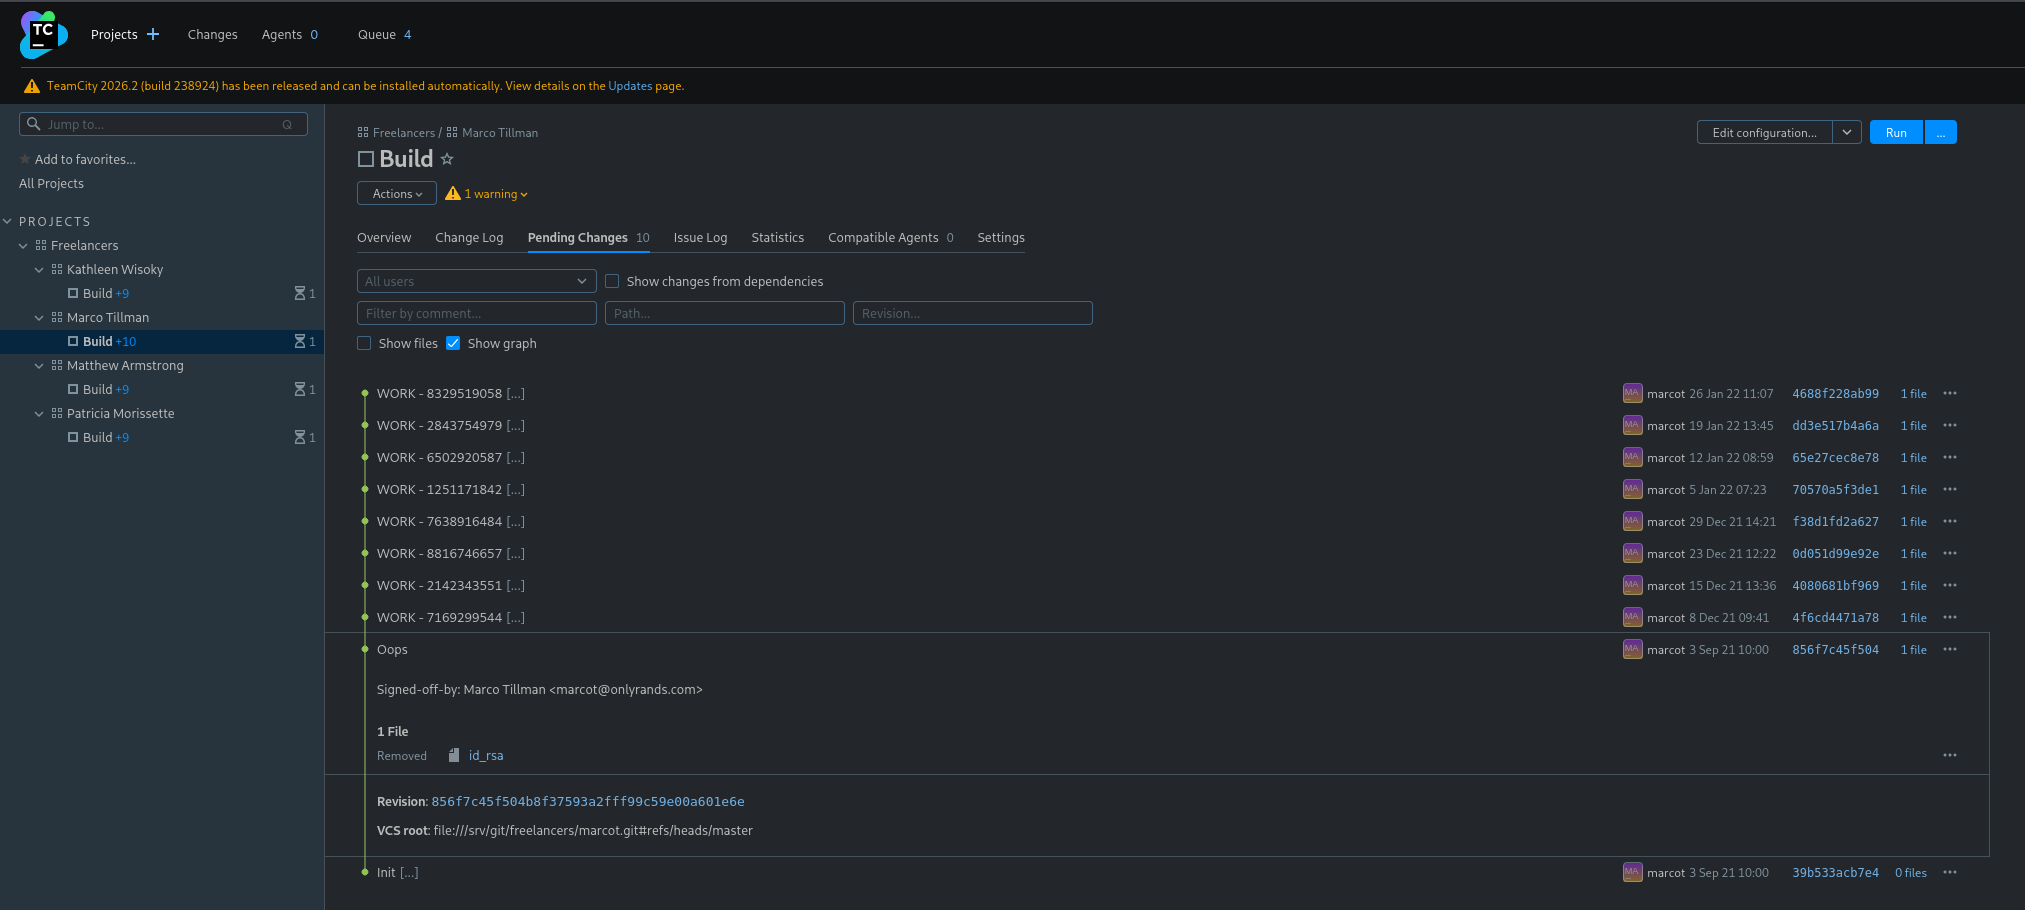This screenshot has width=2025, height=910.
Task: Open the Change Log tab
Action: tap(469, 237)
